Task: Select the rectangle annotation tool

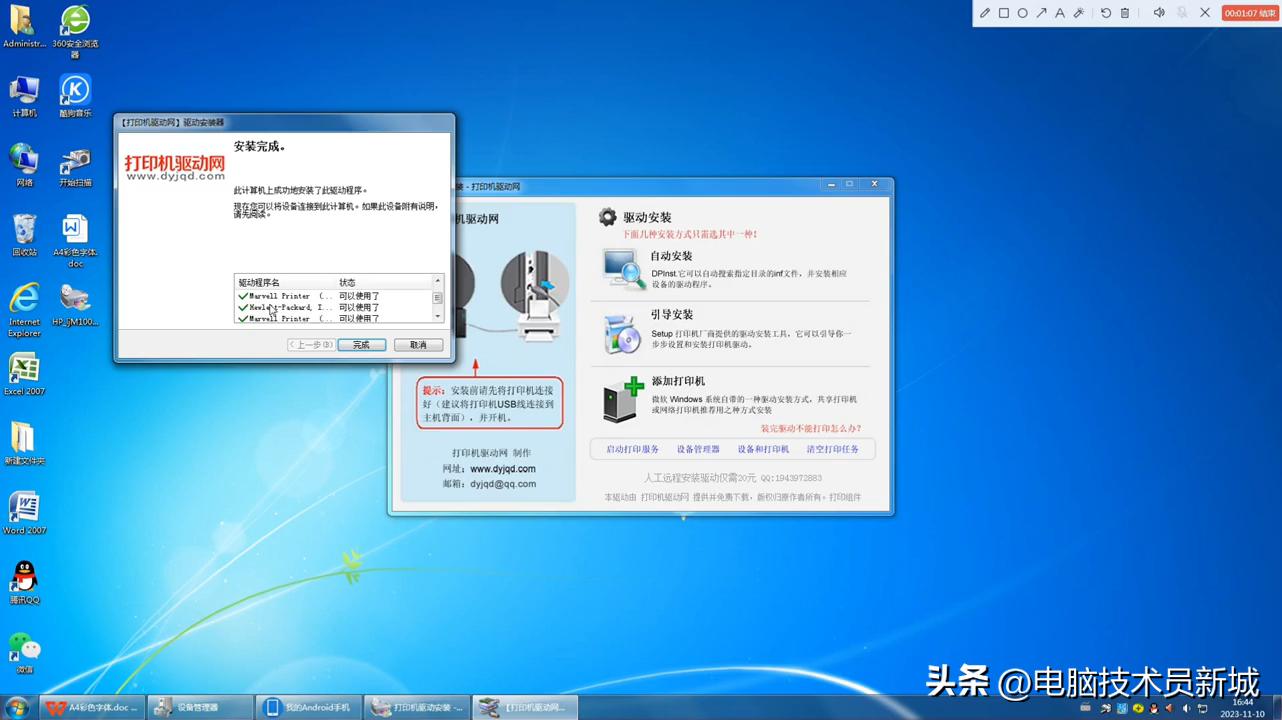Action: (1004, 13)
